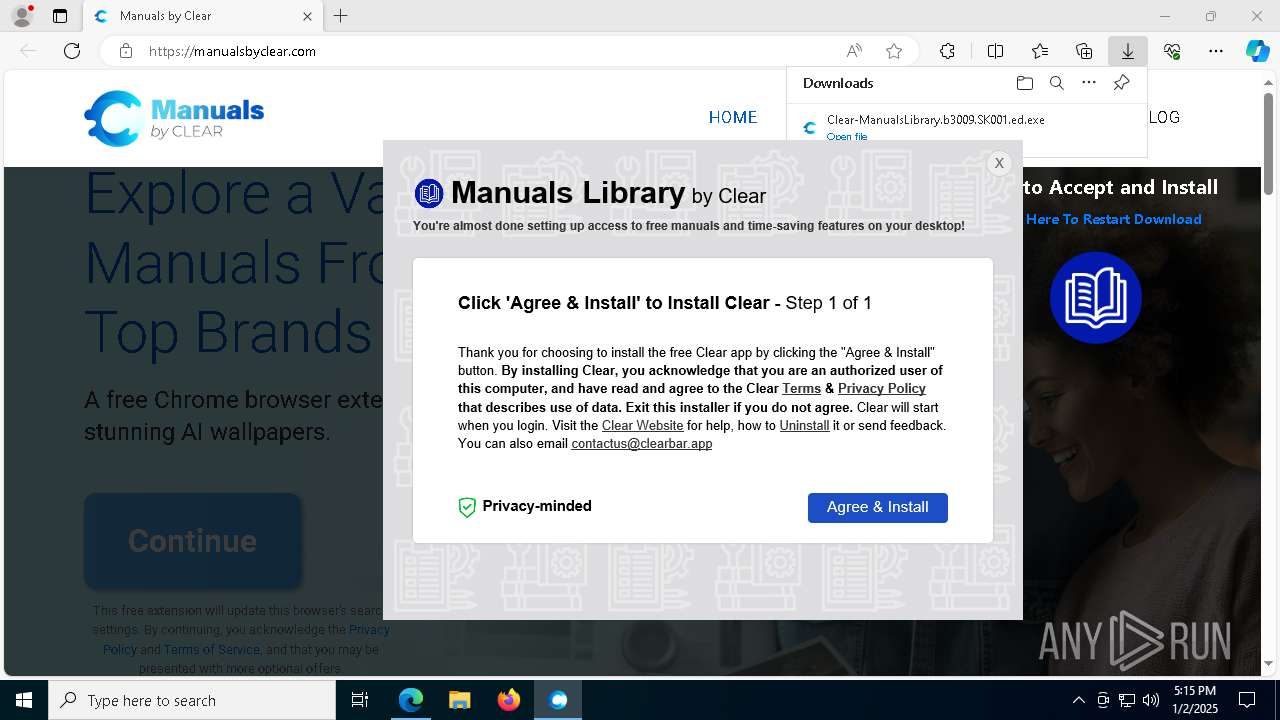Click the Manuals by Clear site logo
This screenshot has height=720, width=1280.
pos(174,118)
